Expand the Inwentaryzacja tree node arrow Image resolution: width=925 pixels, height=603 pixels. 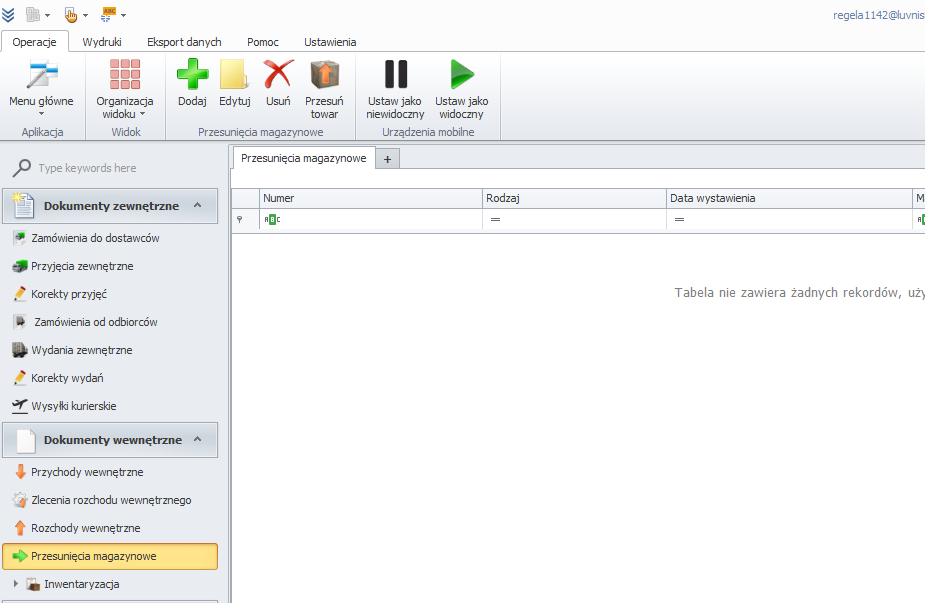pos(16,584)
